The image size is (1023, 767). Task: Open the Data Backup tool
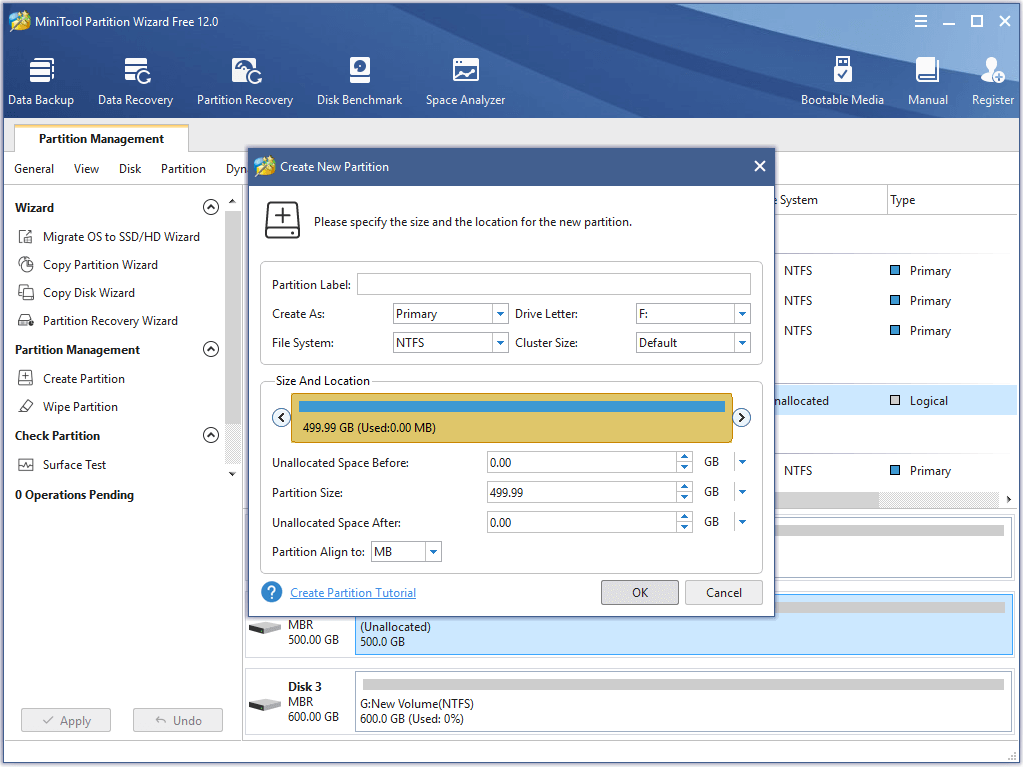point(41,81)
